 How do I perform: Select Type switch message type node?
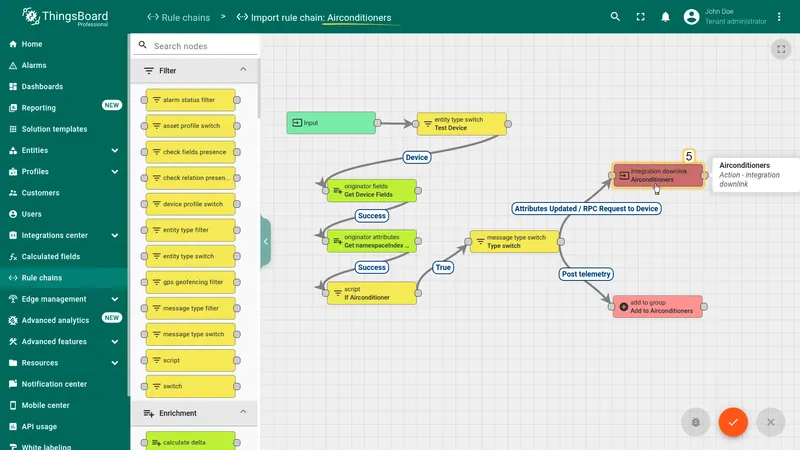tap(514, 241)
